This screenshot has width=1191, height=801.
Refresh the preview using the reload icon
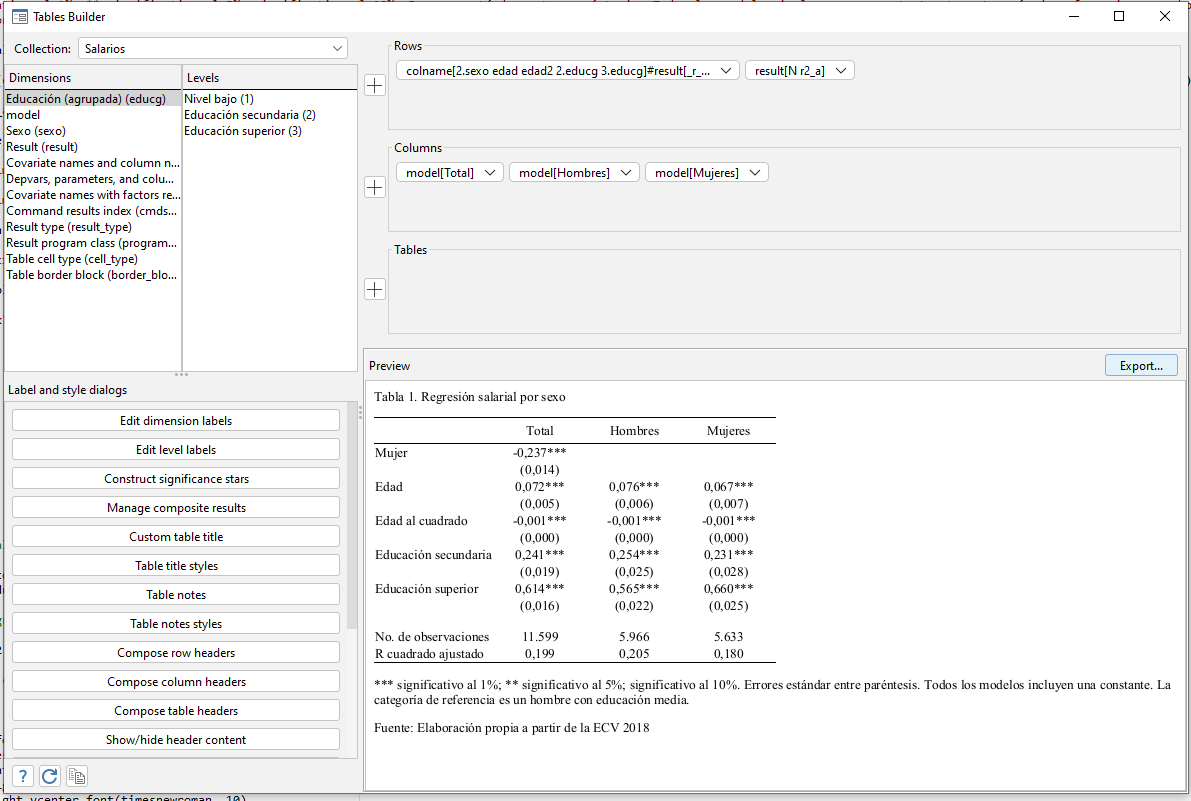pyautogui.click(x=48, y=775)
